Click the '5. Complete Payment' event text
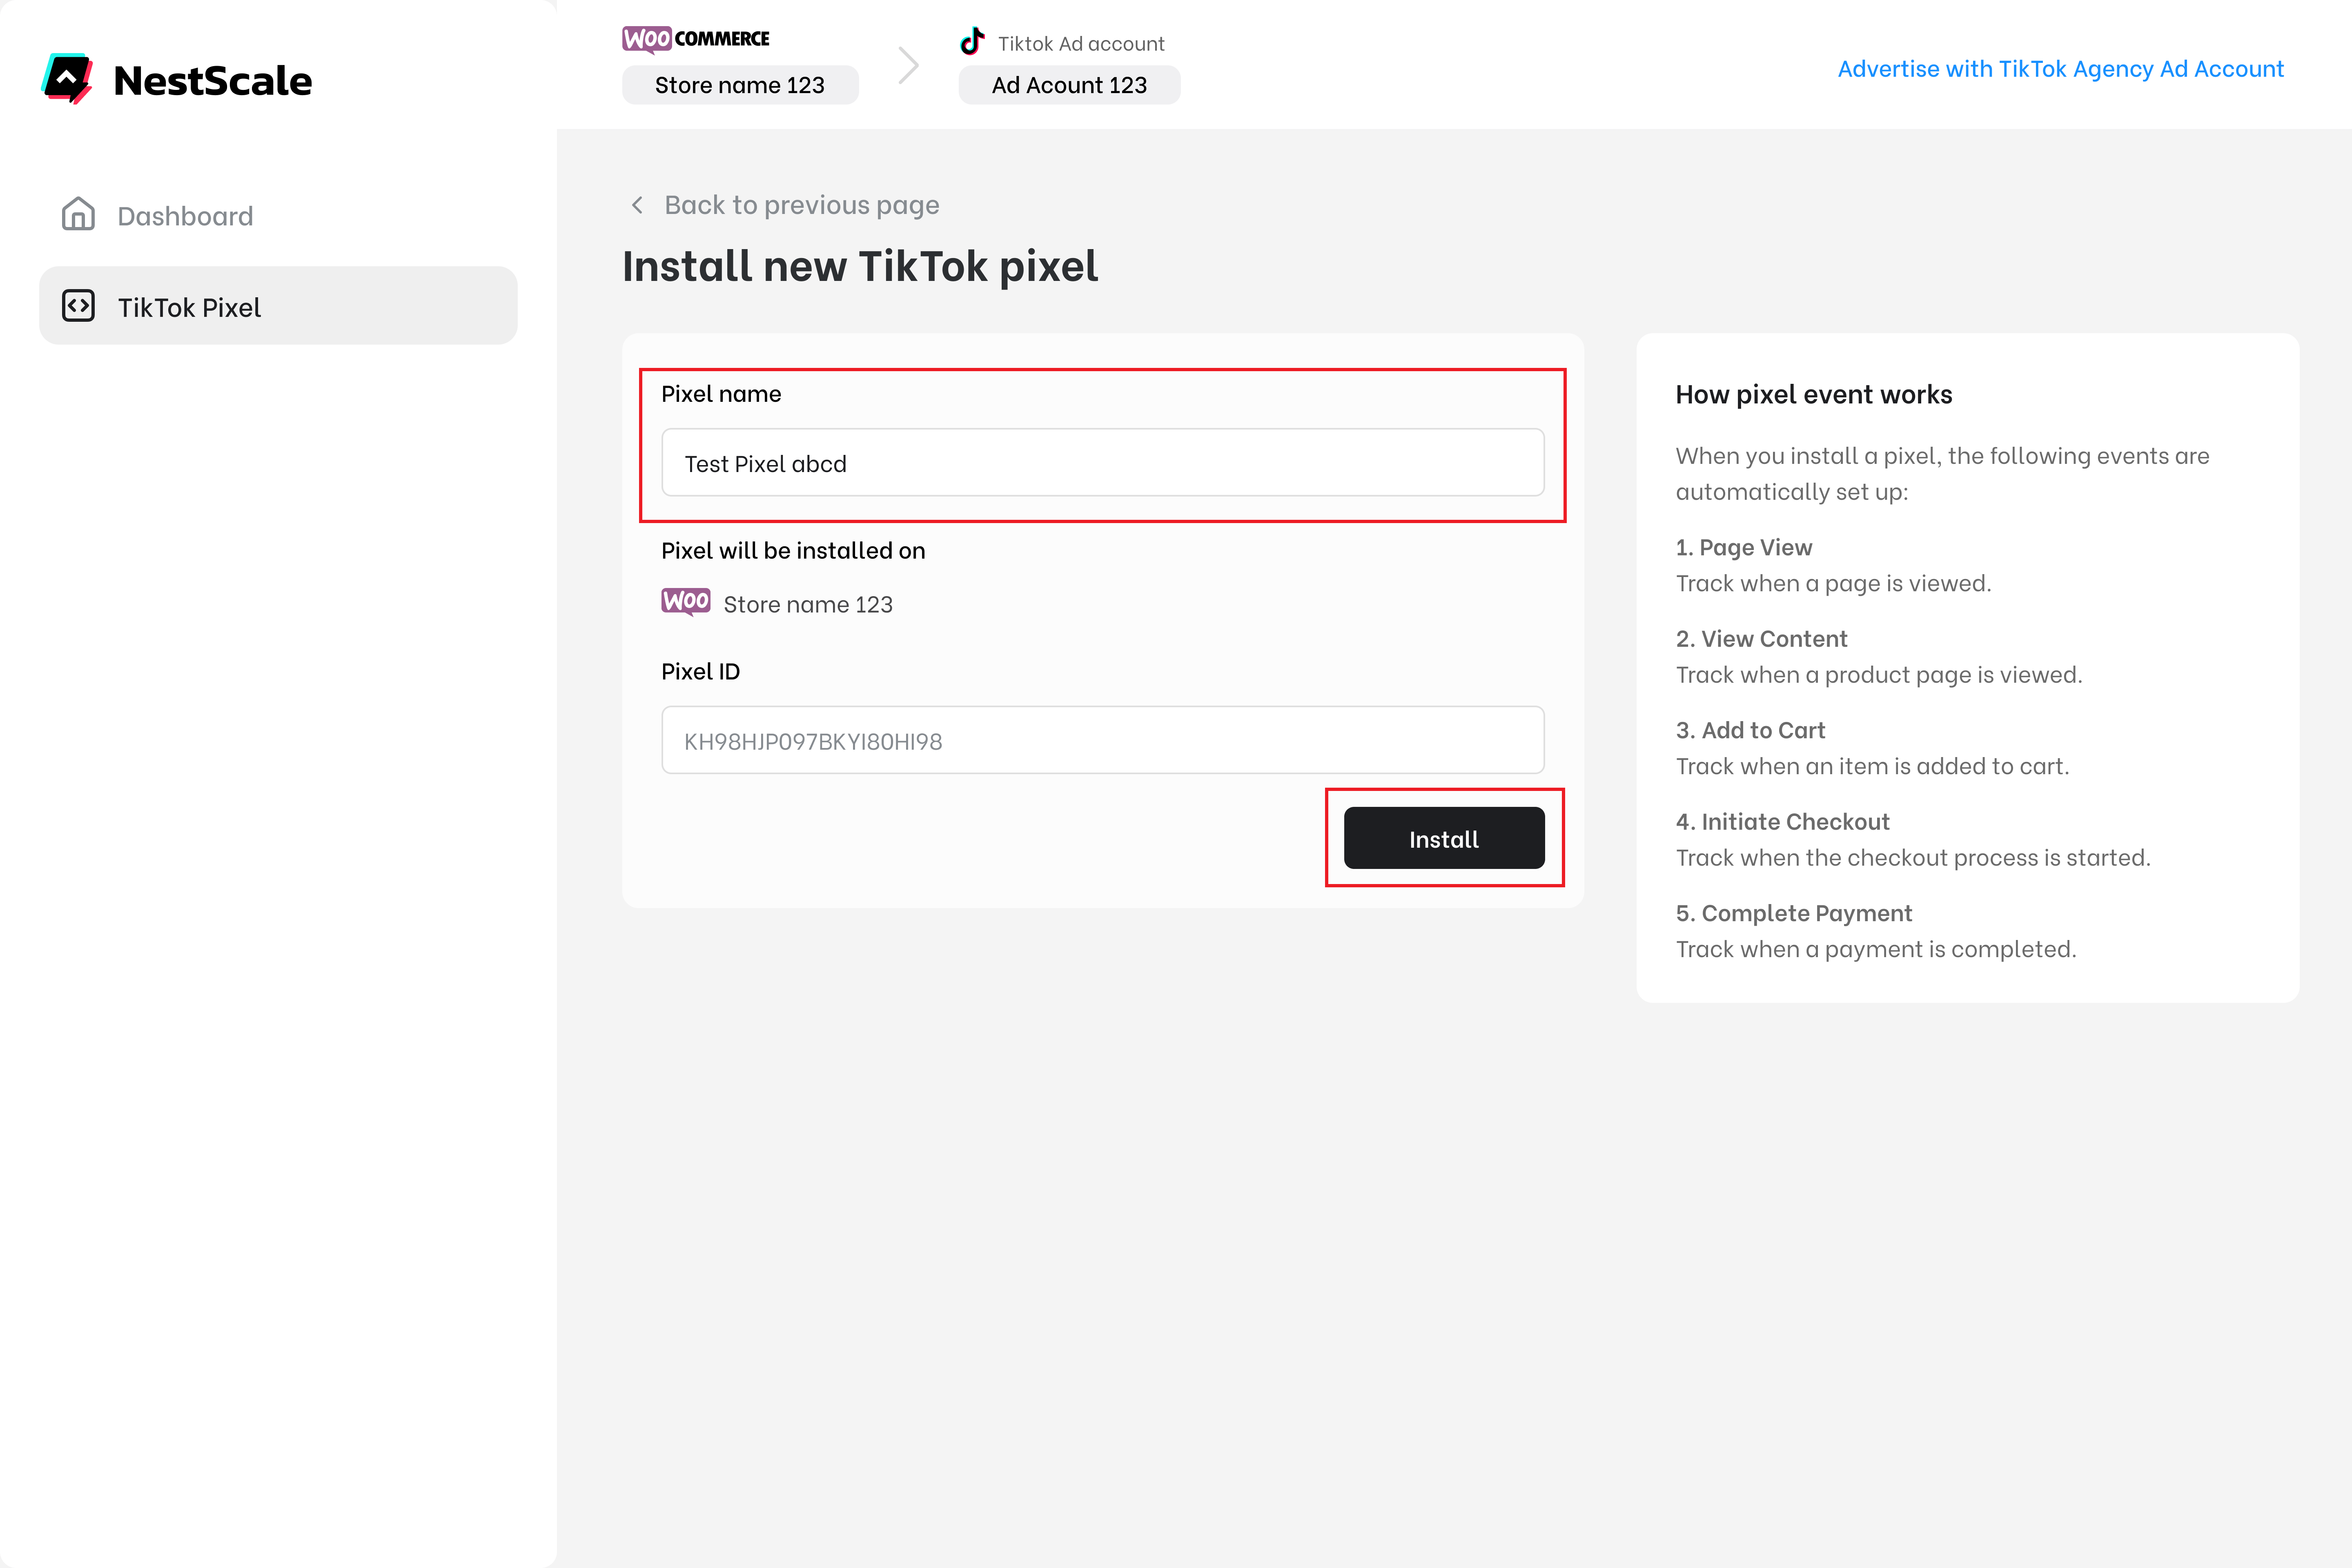The image size is (2352, 1568). pyautogui.click(x=1794, y=913)
